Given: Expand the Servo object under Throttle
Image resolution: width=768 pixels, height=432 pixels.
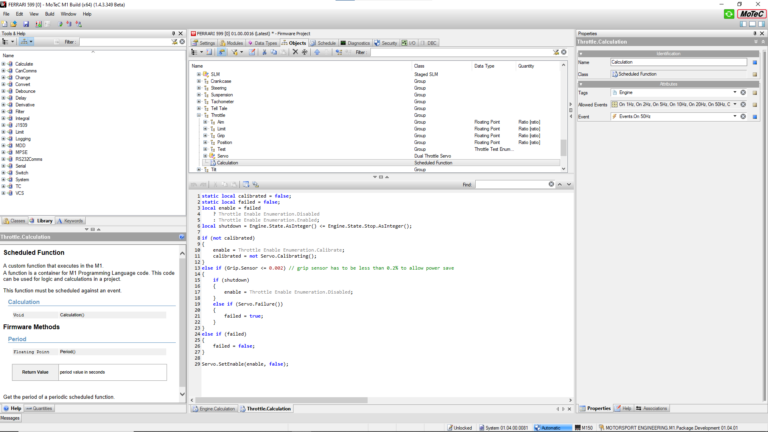Looking at the screenshot, I should click(205, 156).
